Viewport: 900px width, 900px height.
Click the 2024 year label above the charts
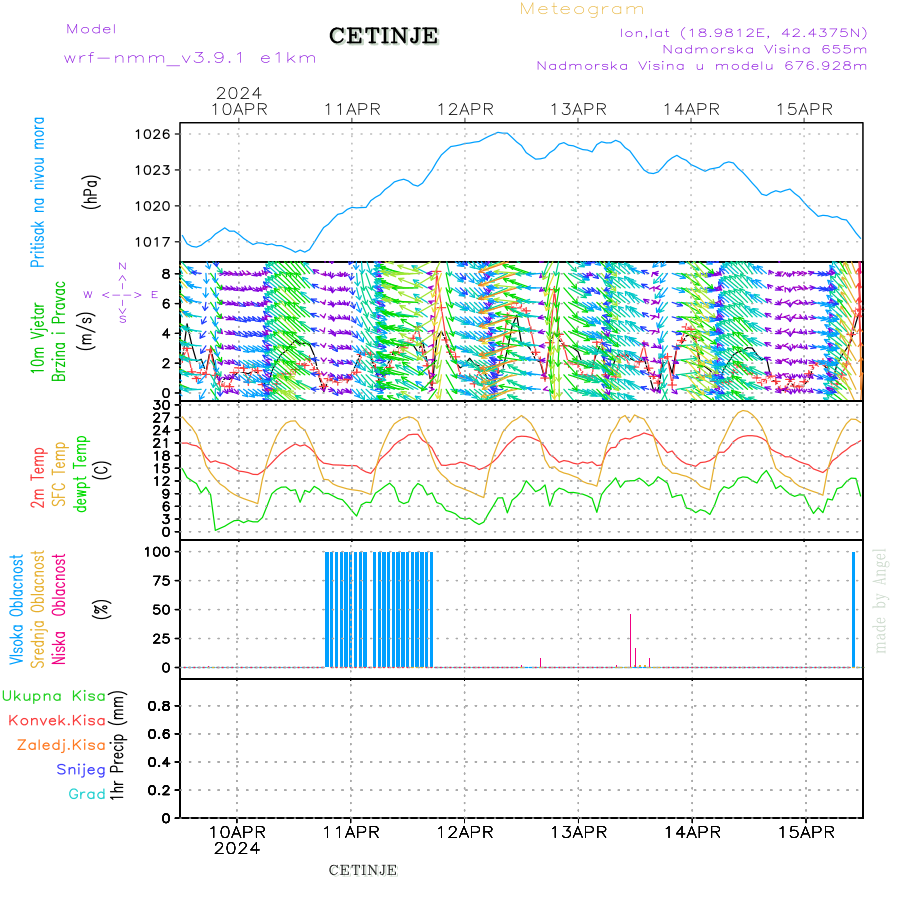(239, 93)
